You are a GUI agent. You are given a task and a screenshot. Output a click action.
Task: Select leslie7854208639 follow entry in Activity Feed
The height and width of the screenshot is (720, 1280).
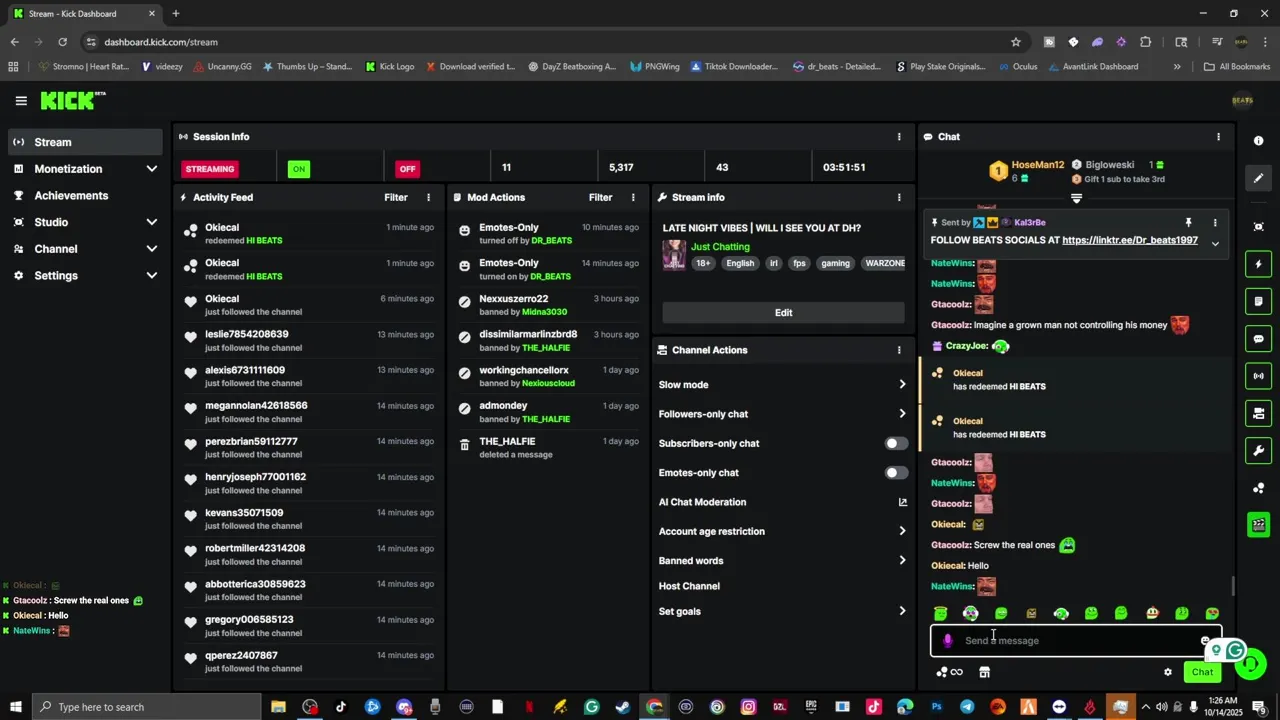point(309,341)
